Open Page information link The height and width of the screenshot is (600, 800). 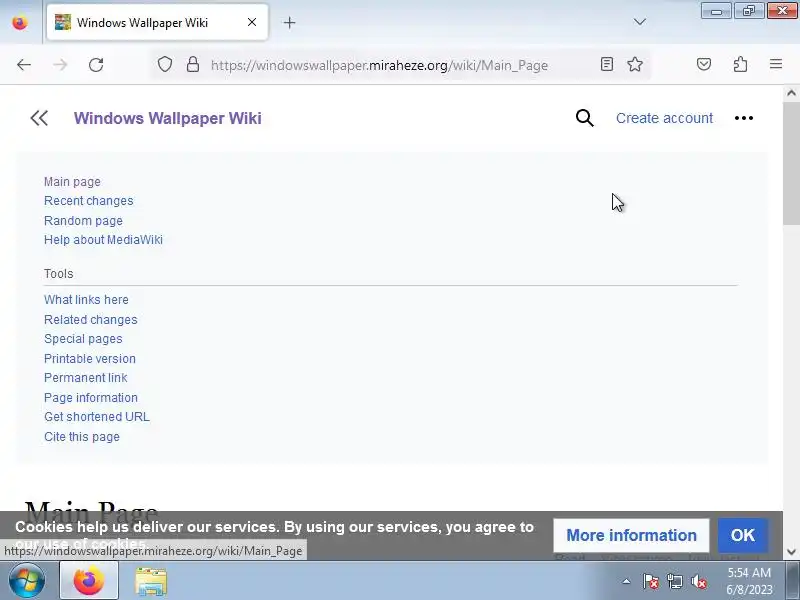pos(91,397)
